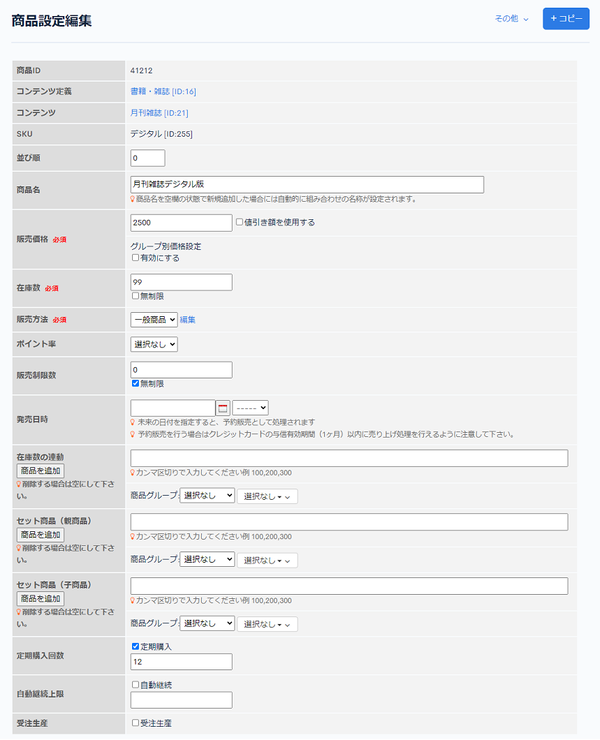Viewport: 600px width, 740px height.
Task: Click 商品を追加 under 在庫数の連動
Action: tap(41, 471)
